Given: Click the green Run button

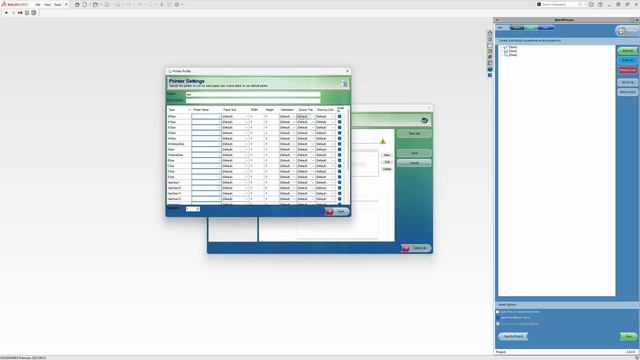Looking at the screenshot, I should point(629,336).
